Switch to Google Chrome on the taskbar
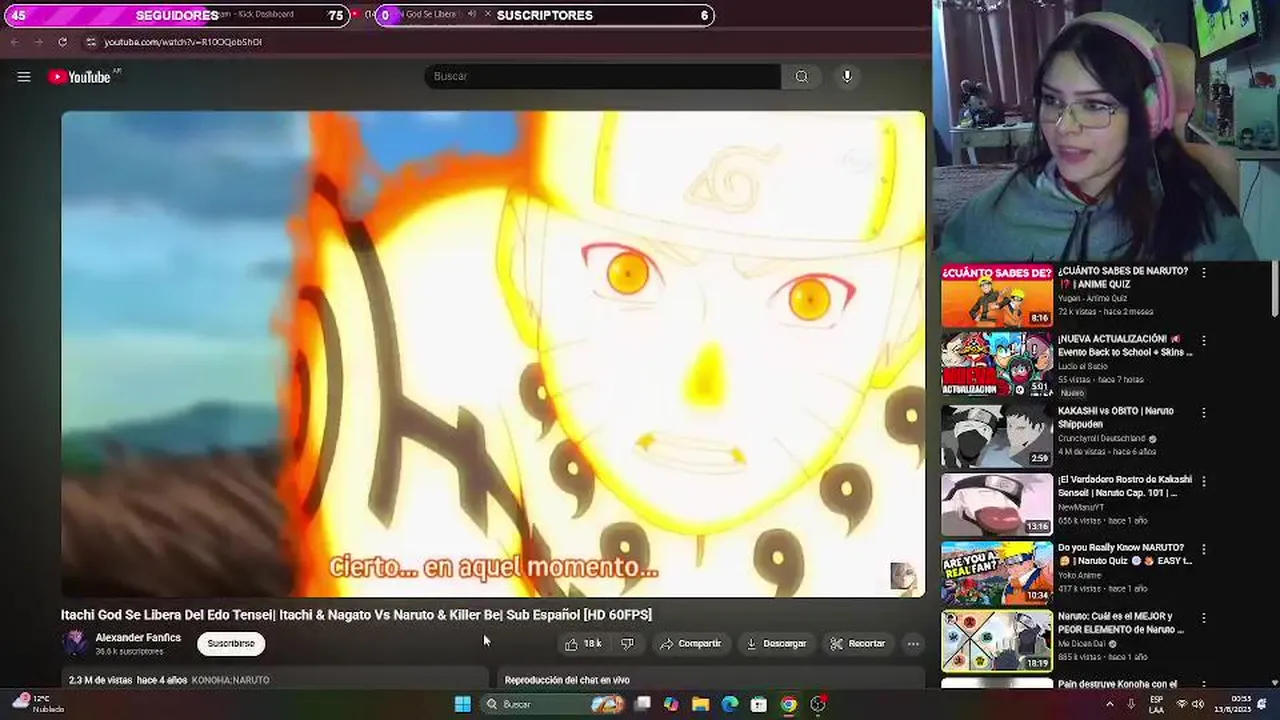The image size is (1280, 720). (x=788, y=704)
